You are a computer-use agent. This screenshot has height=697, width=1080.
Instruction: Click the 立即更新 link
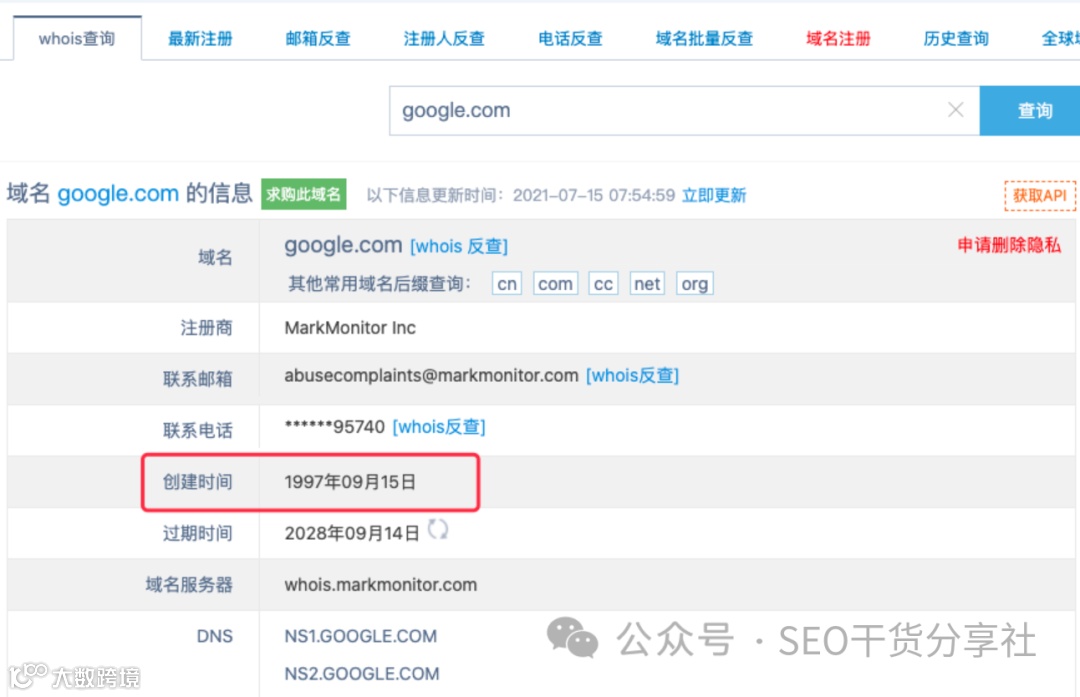click(x=714, y=196)
